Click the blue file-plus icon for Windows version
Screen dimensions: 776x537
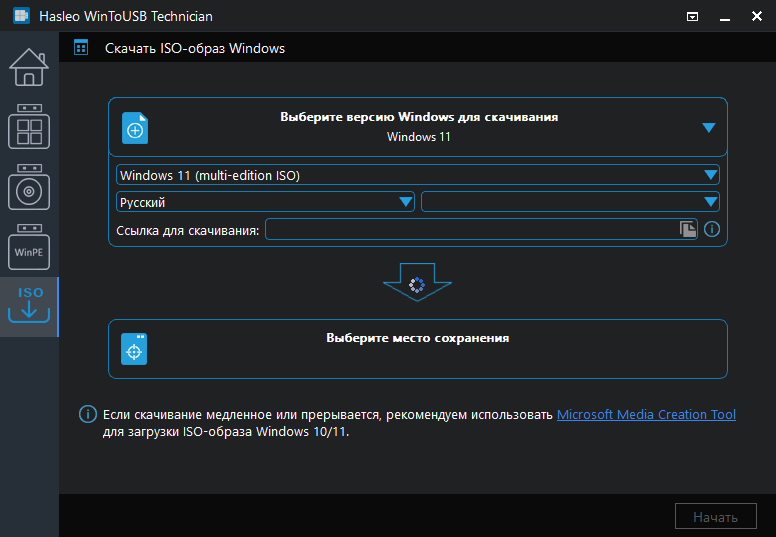click(x=135, y=128)
